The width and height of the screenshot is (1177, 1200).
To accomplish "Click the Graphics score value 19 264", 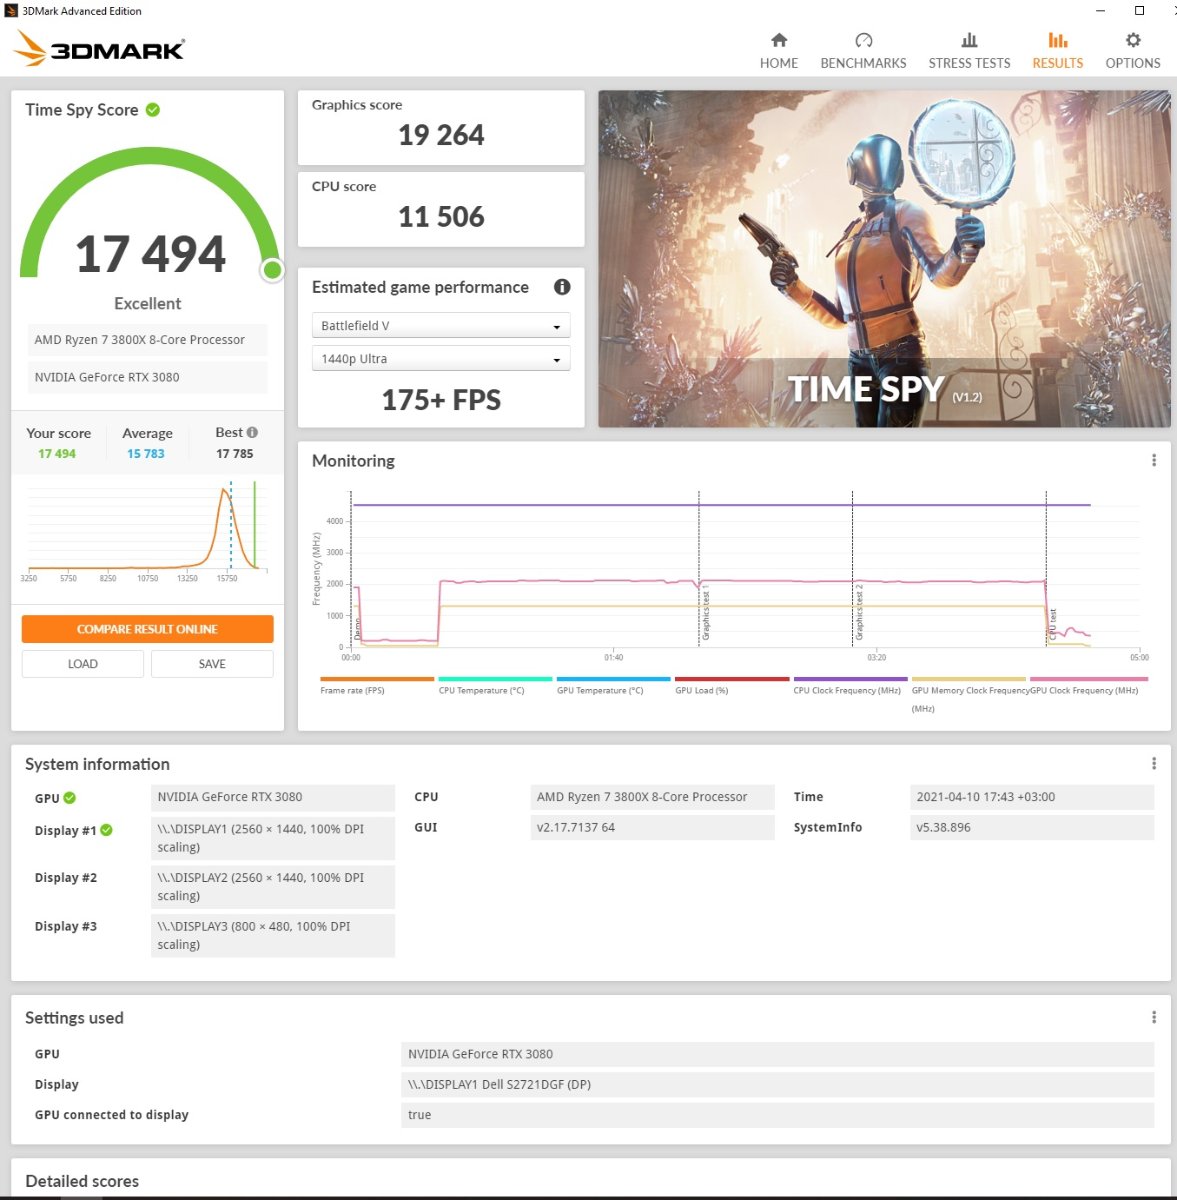I will tap(441, 135).
